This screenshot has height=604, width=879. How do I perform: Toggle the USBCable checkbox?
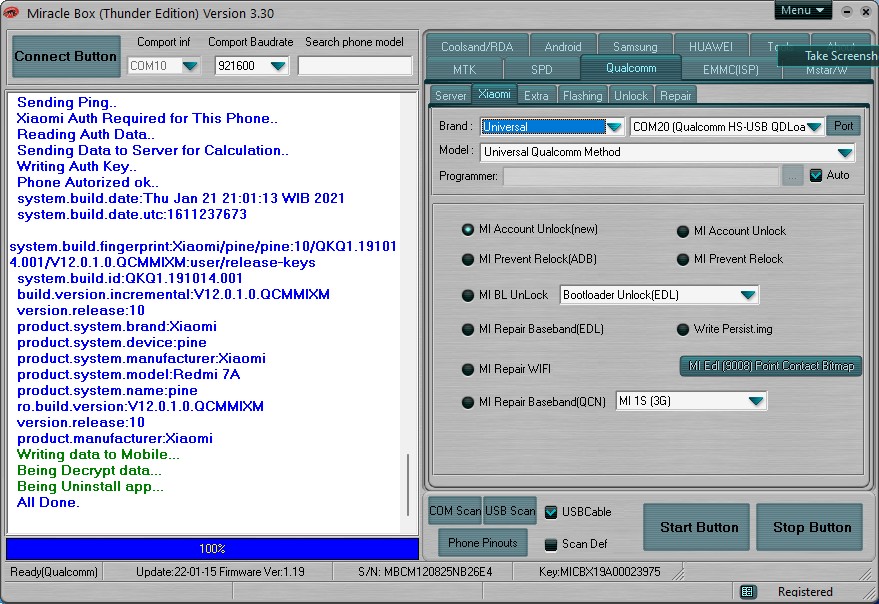(x=551, y=512)
